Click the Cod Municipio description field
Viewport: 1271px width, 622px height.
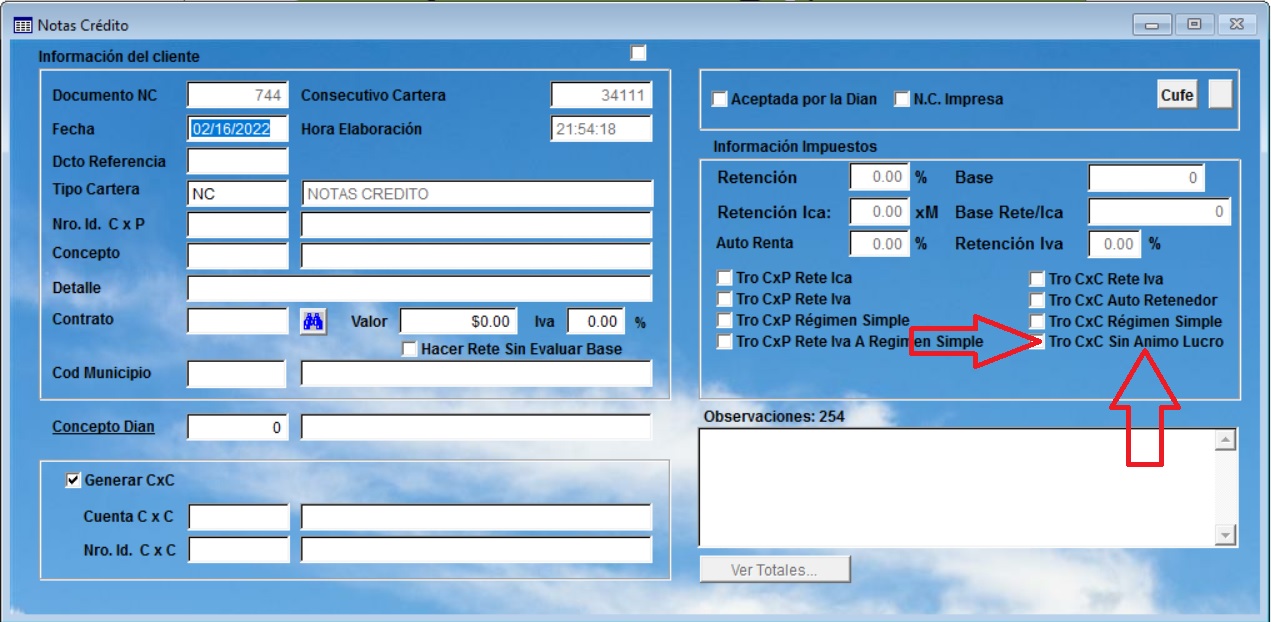[x=477, y=374]
